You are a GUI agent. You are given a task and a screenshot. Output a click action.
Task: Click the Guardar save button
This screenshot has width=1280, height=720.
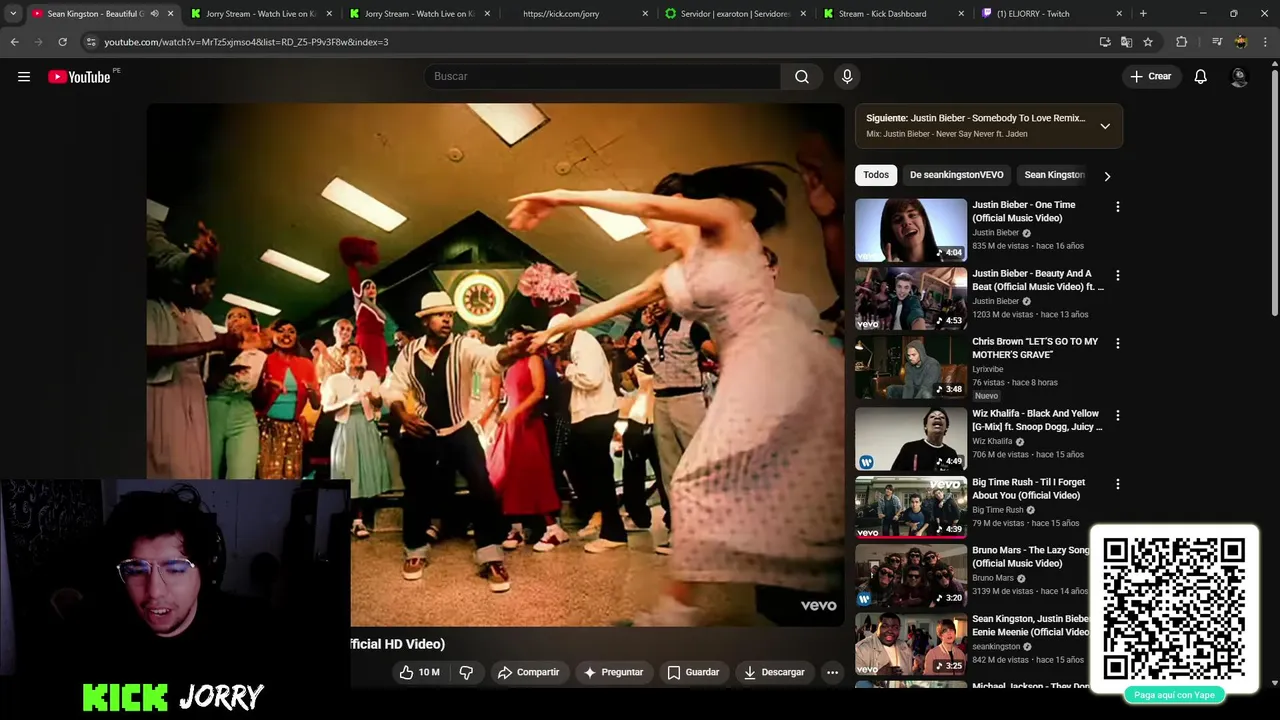coord(693,672)
